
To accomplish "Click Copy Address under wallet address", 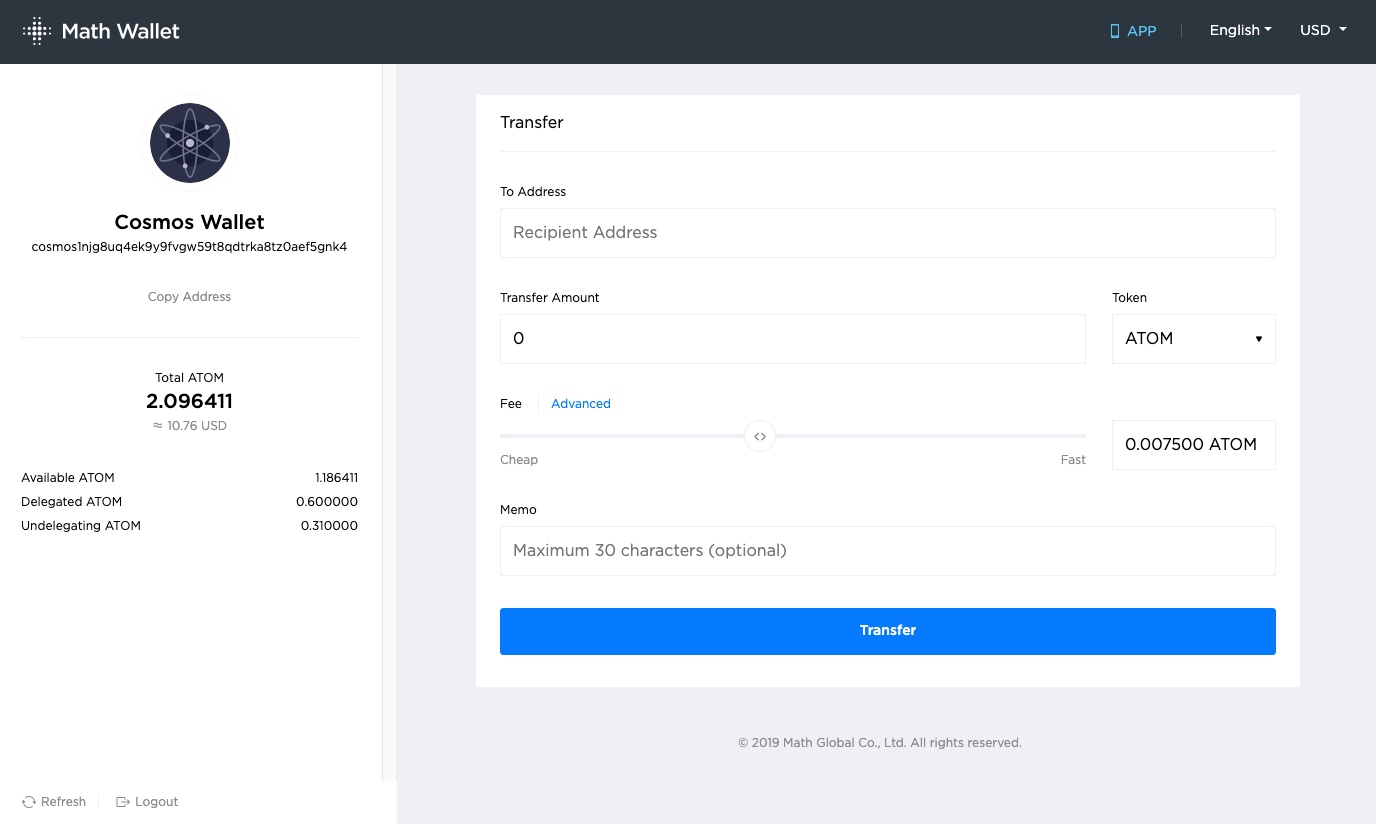I will pos(189,297).
